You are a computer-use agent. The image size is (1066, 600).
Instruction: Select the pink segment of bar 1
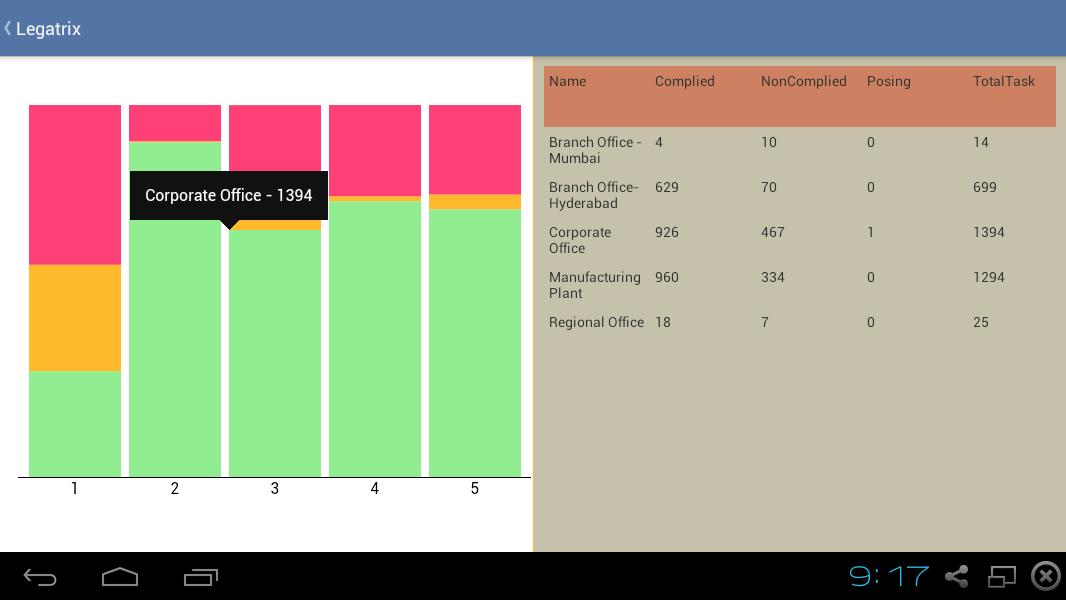[75, 185]
